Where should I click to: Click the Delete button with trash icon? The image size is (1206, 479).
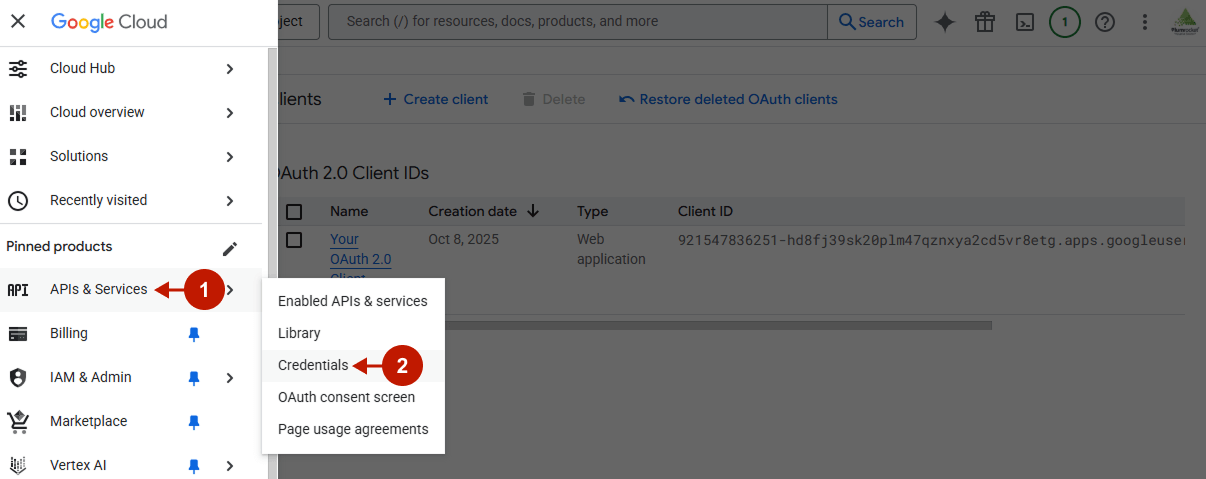coord(553,99)
